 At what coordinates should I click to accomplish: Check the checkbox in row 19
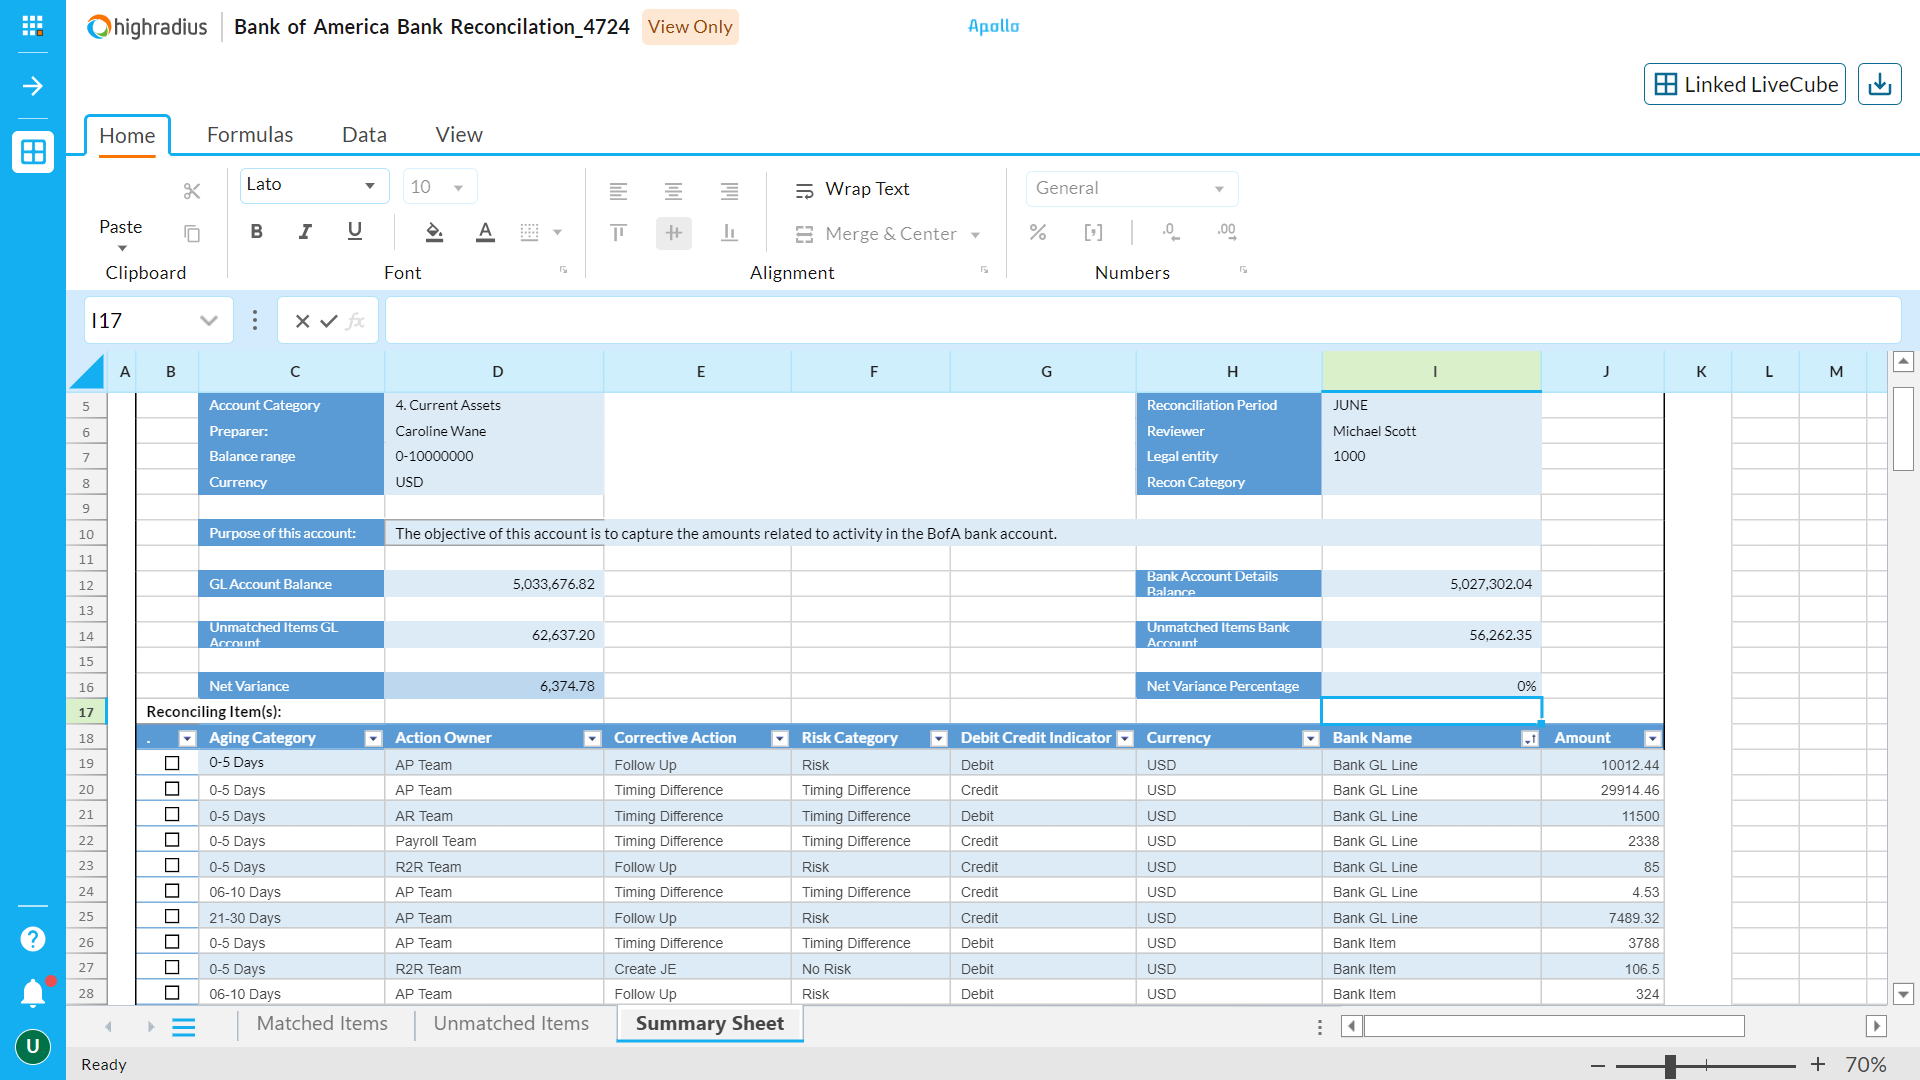(x=172, y=764)
